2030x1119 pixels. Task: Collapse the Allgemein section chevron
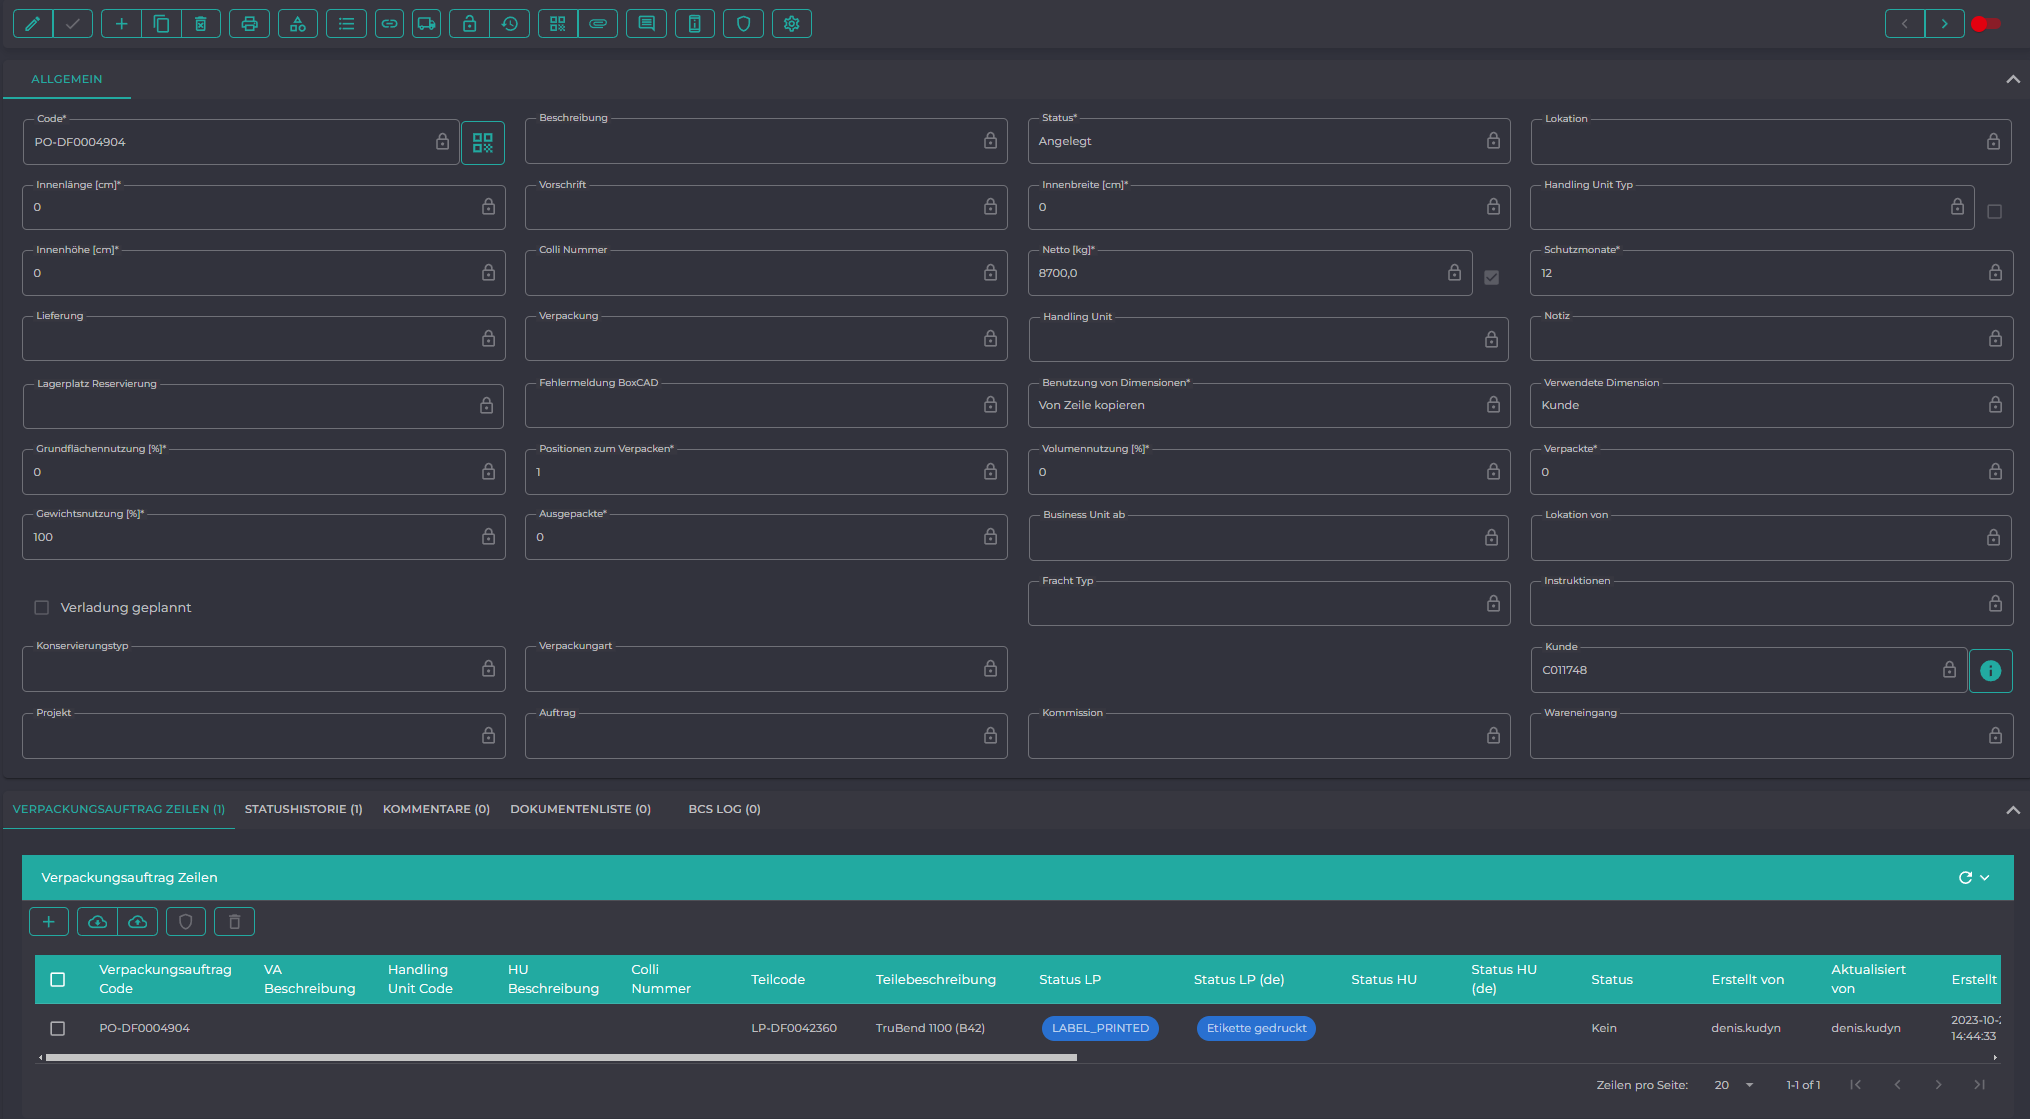coord(2013,80)
